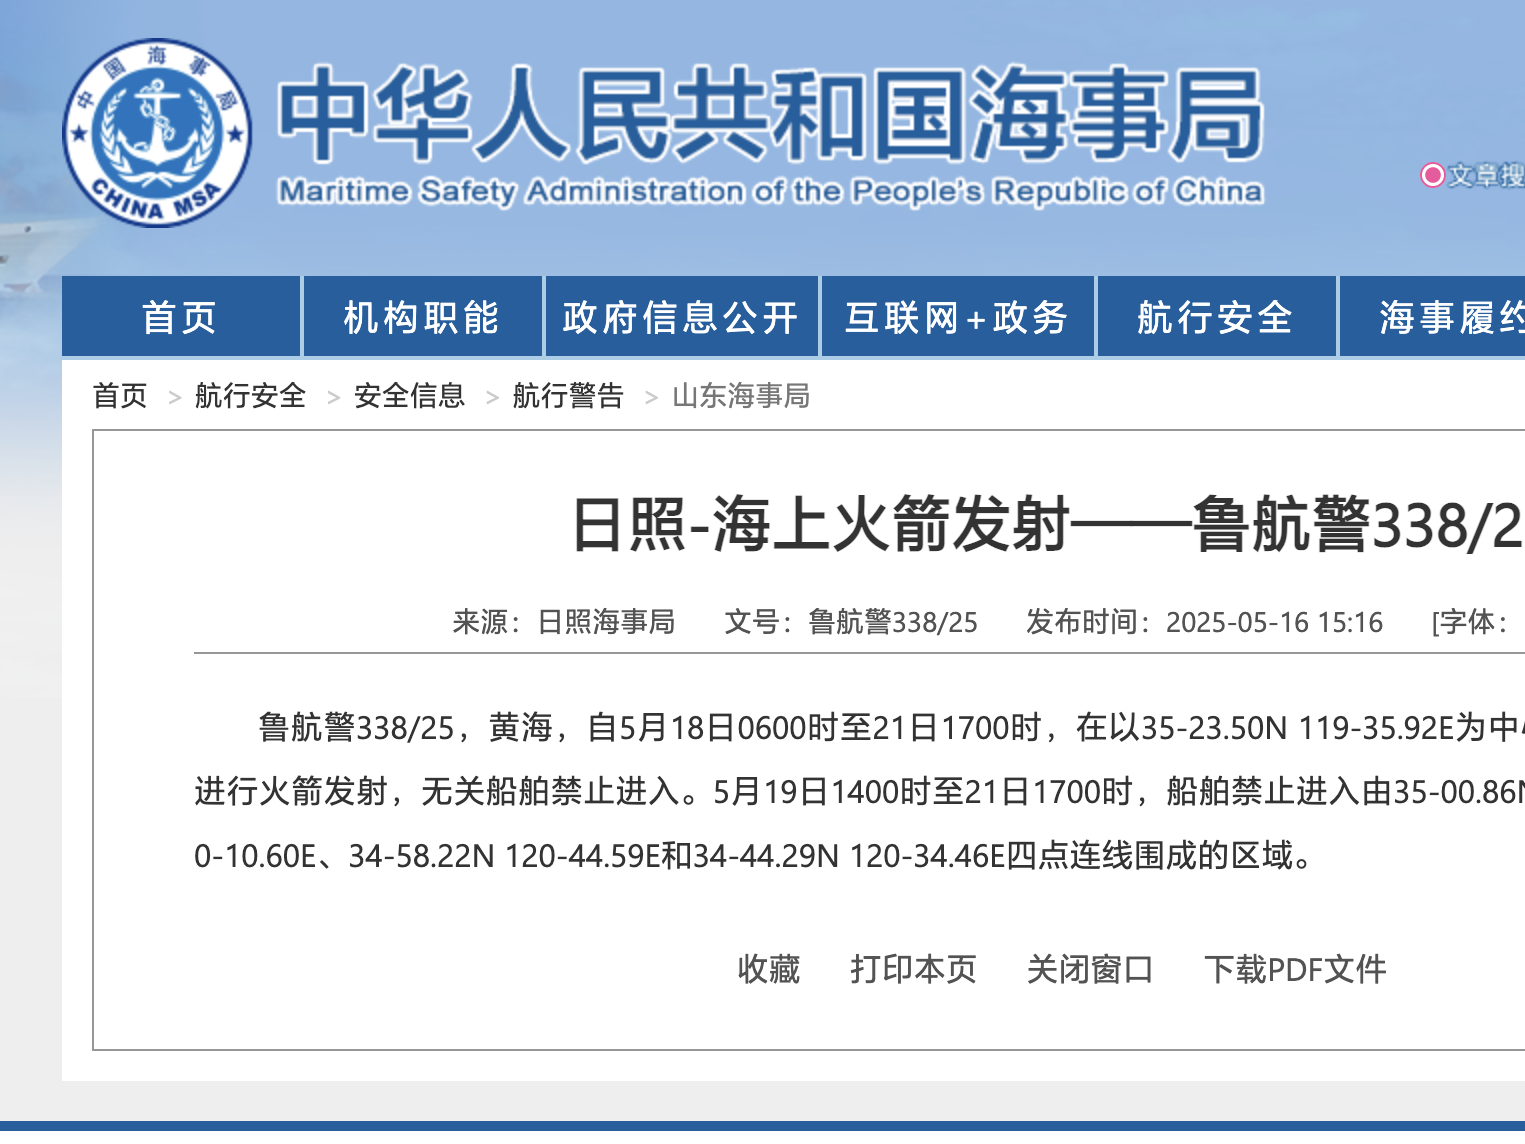Open 航行警告 breadcrumb link

point(568,395)
